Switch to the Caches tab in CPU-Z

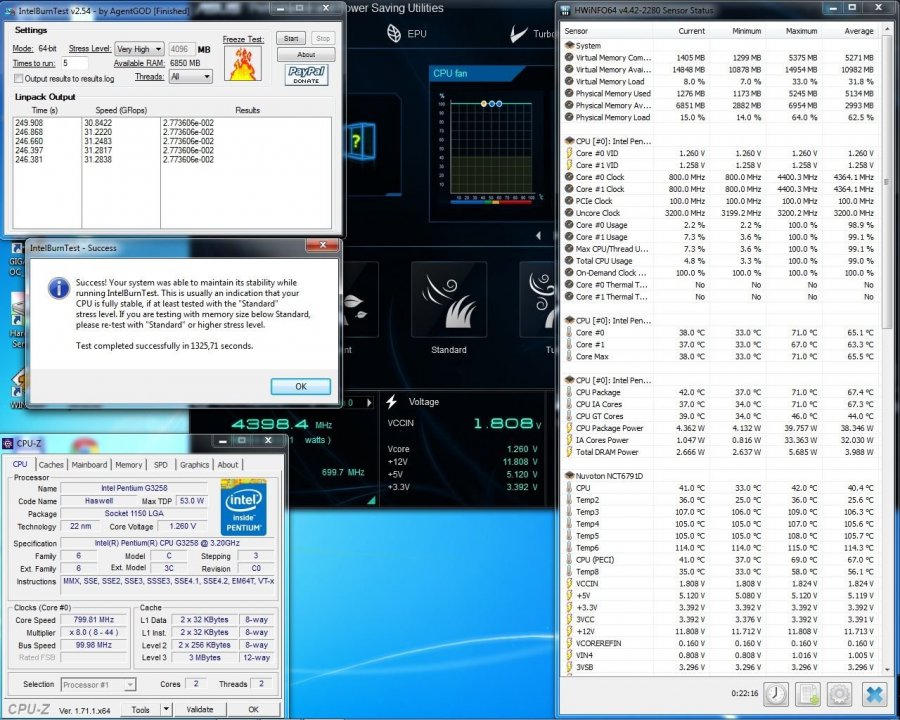click(x=51, y=464)
